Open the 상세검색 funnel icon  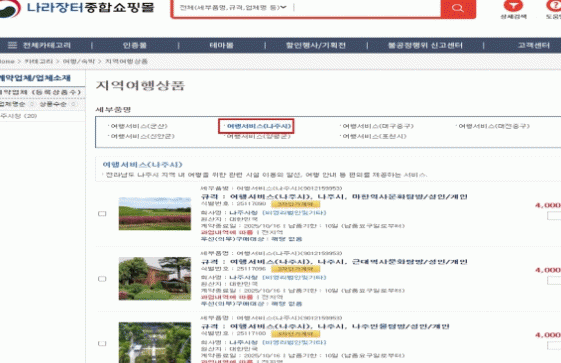pos(513,6)
